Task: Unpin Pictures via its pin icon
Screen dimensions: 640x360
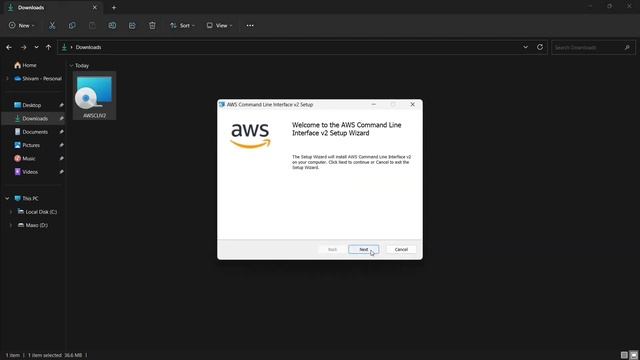Action: 61,145
